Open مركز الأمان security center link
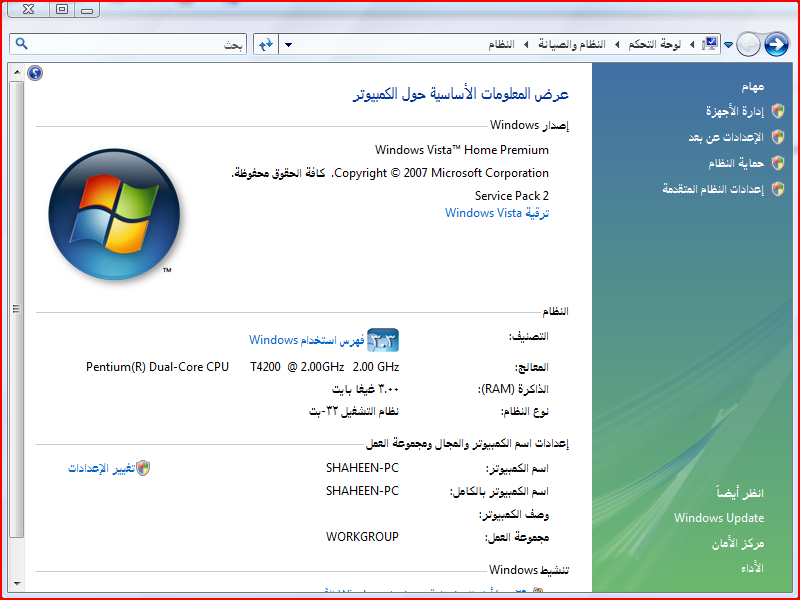This screenshot has height=600, width=800. [738, 544]
